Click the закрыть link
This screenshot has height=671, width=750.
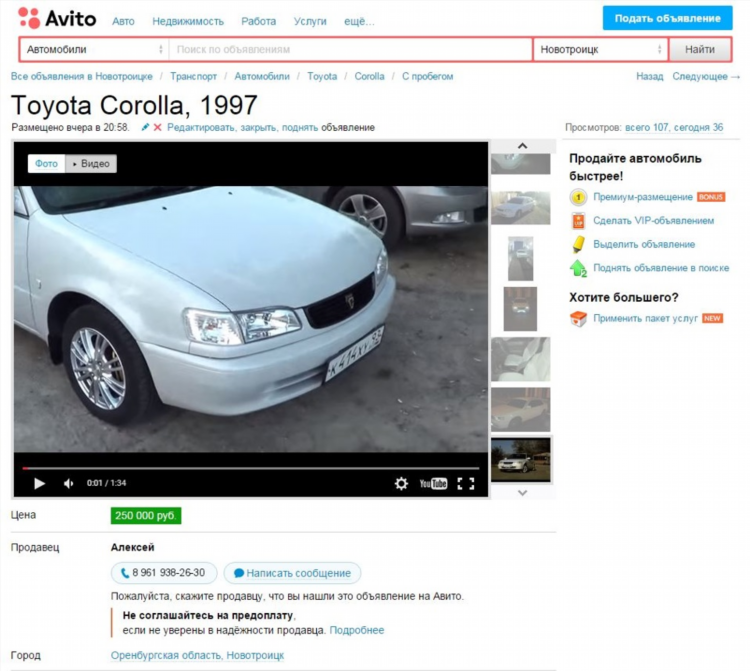[258, 128]
